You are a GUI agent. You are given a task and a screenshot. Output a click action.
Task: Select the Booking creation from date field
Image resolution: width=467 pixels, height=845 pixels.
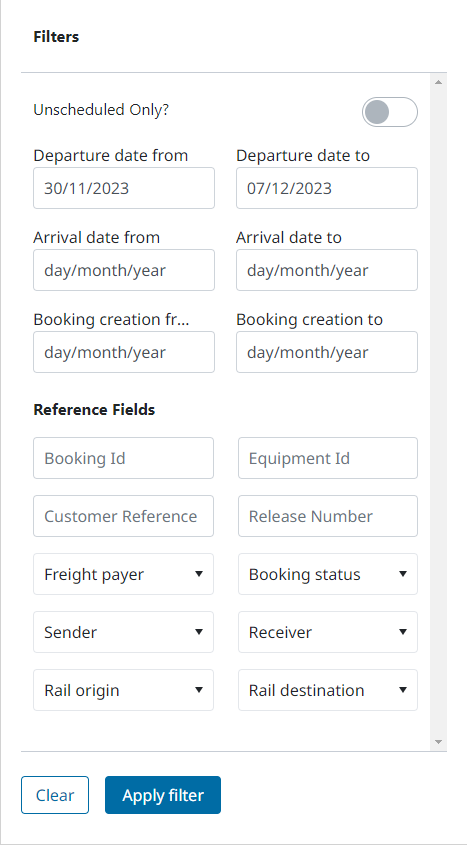click(124, 352)
